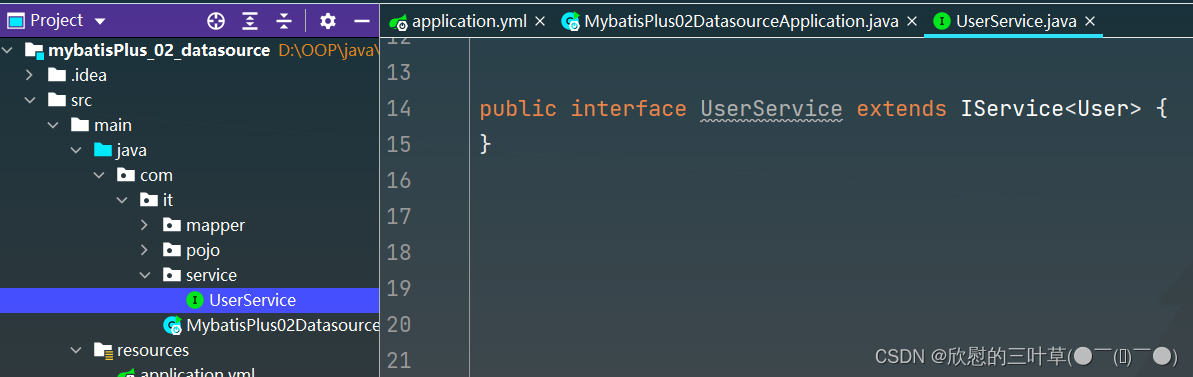
Task: Collapse the com package
Action: pos(99,176)
